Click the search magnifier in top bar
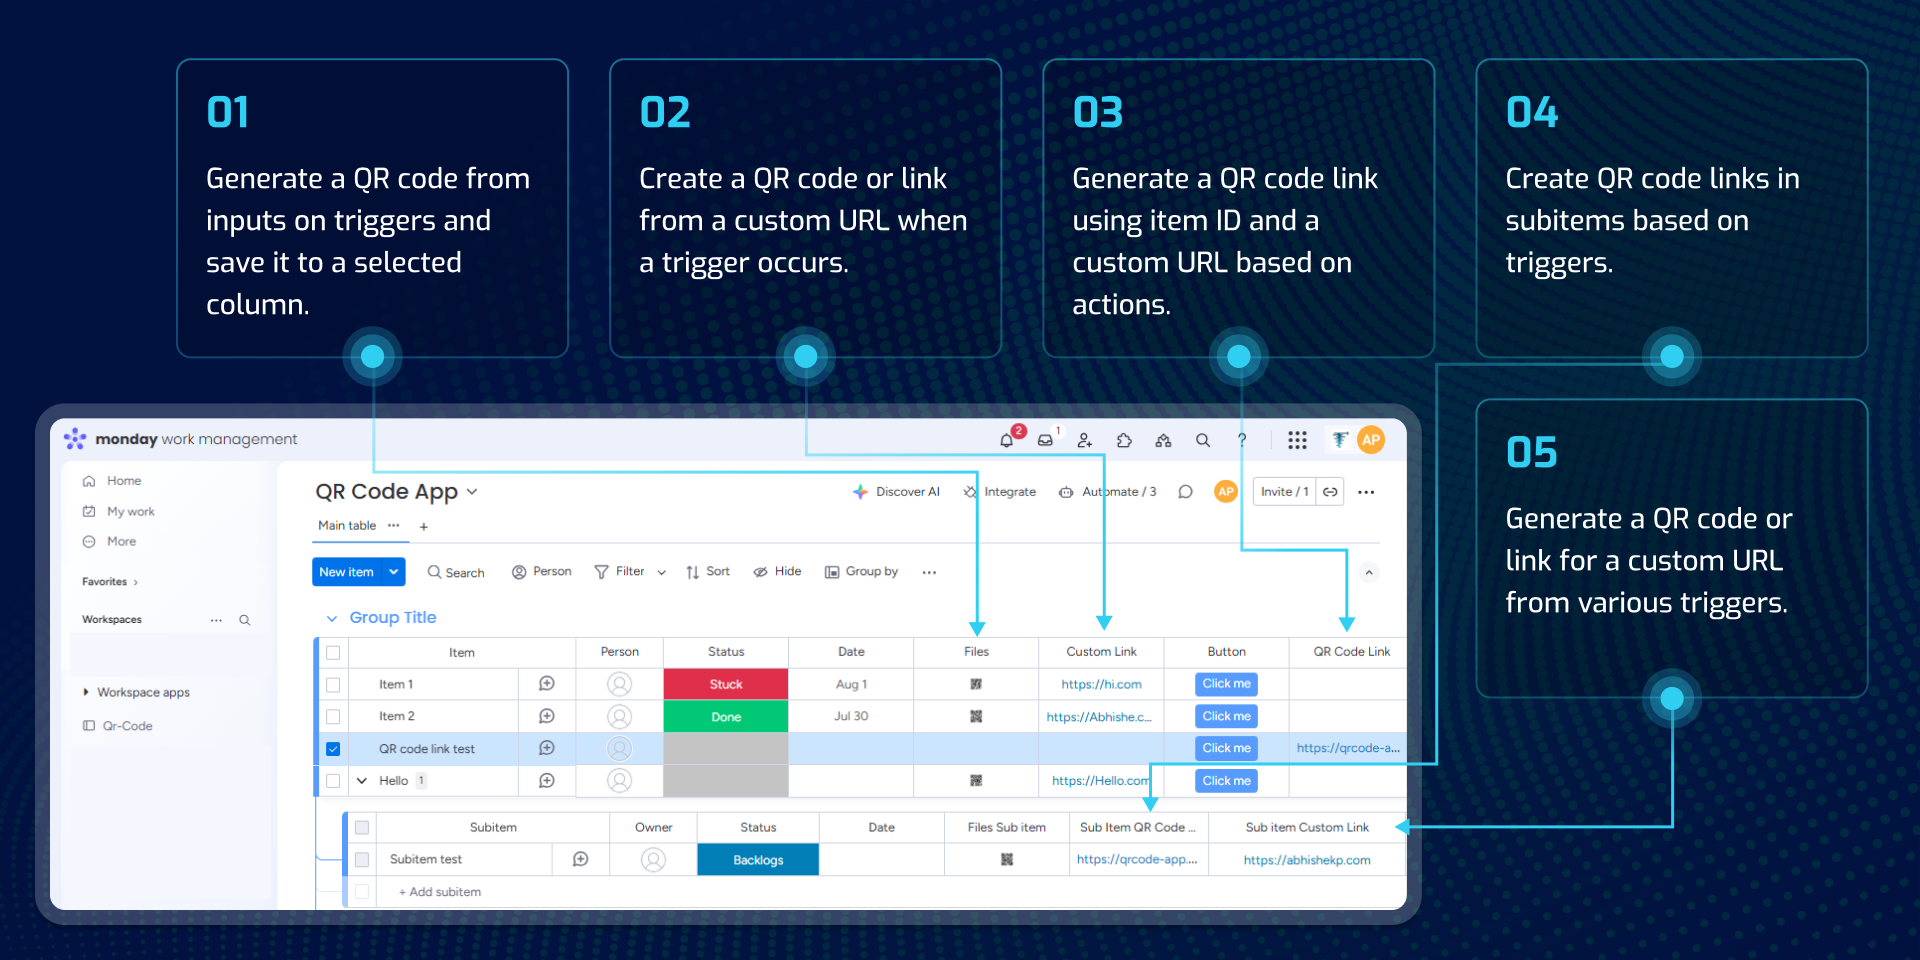This screenshot has width=1920, height=960. tap(1203, 440)
